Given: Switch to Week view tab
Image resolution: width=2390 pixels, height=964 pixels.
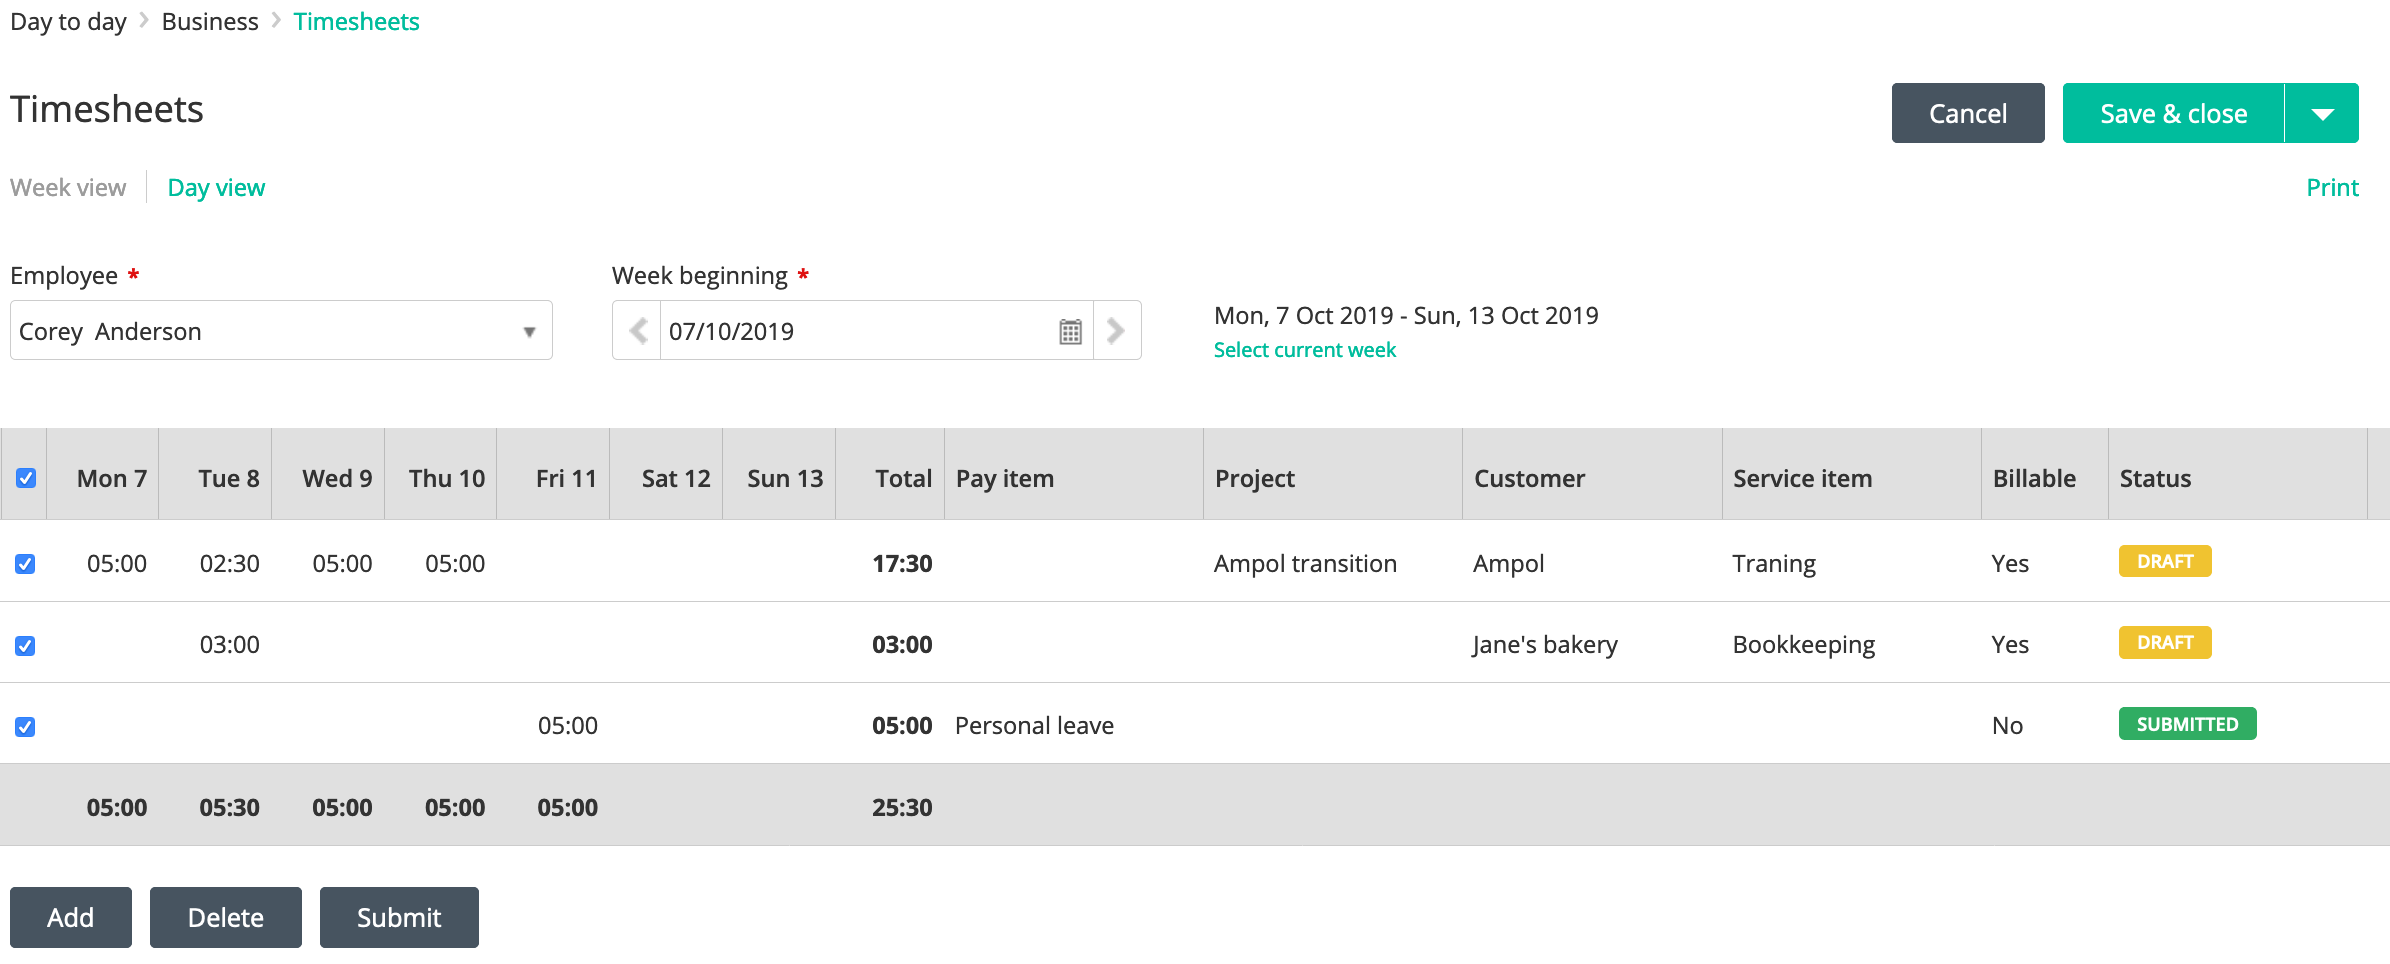Looking at the screenshot, I should point(68,188).
